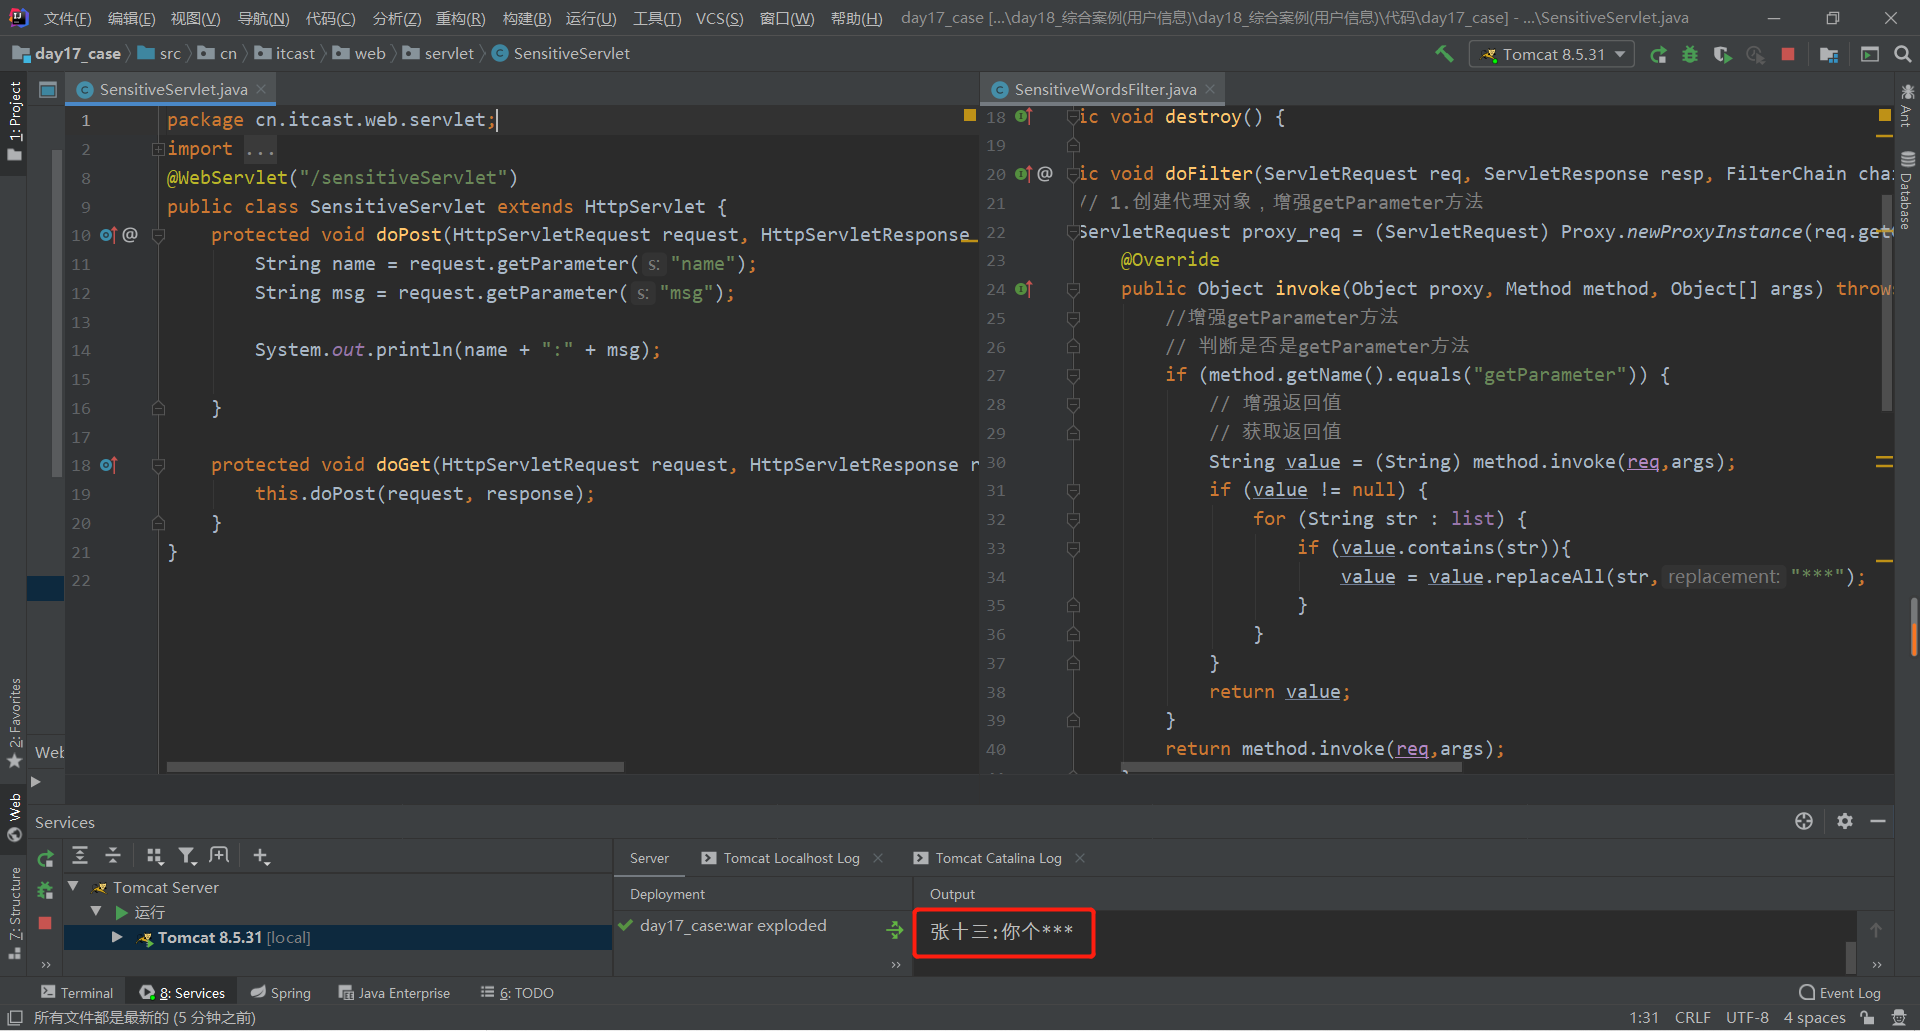The width and height of the screenshot is (1920, 1031).
Task: Open the Group By options in Services
Action: [154, 855]
